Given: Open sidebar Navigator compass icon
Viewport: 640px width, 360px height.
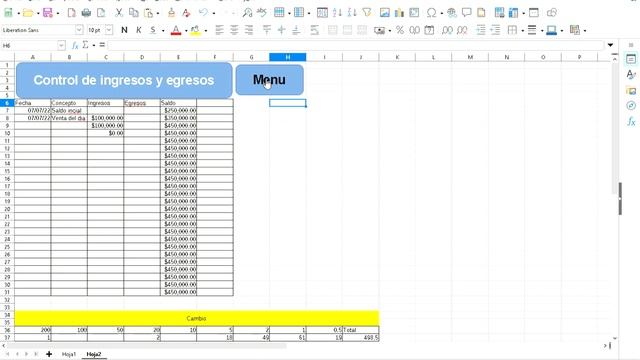Looking at the screenshot, I should point(631,106).
